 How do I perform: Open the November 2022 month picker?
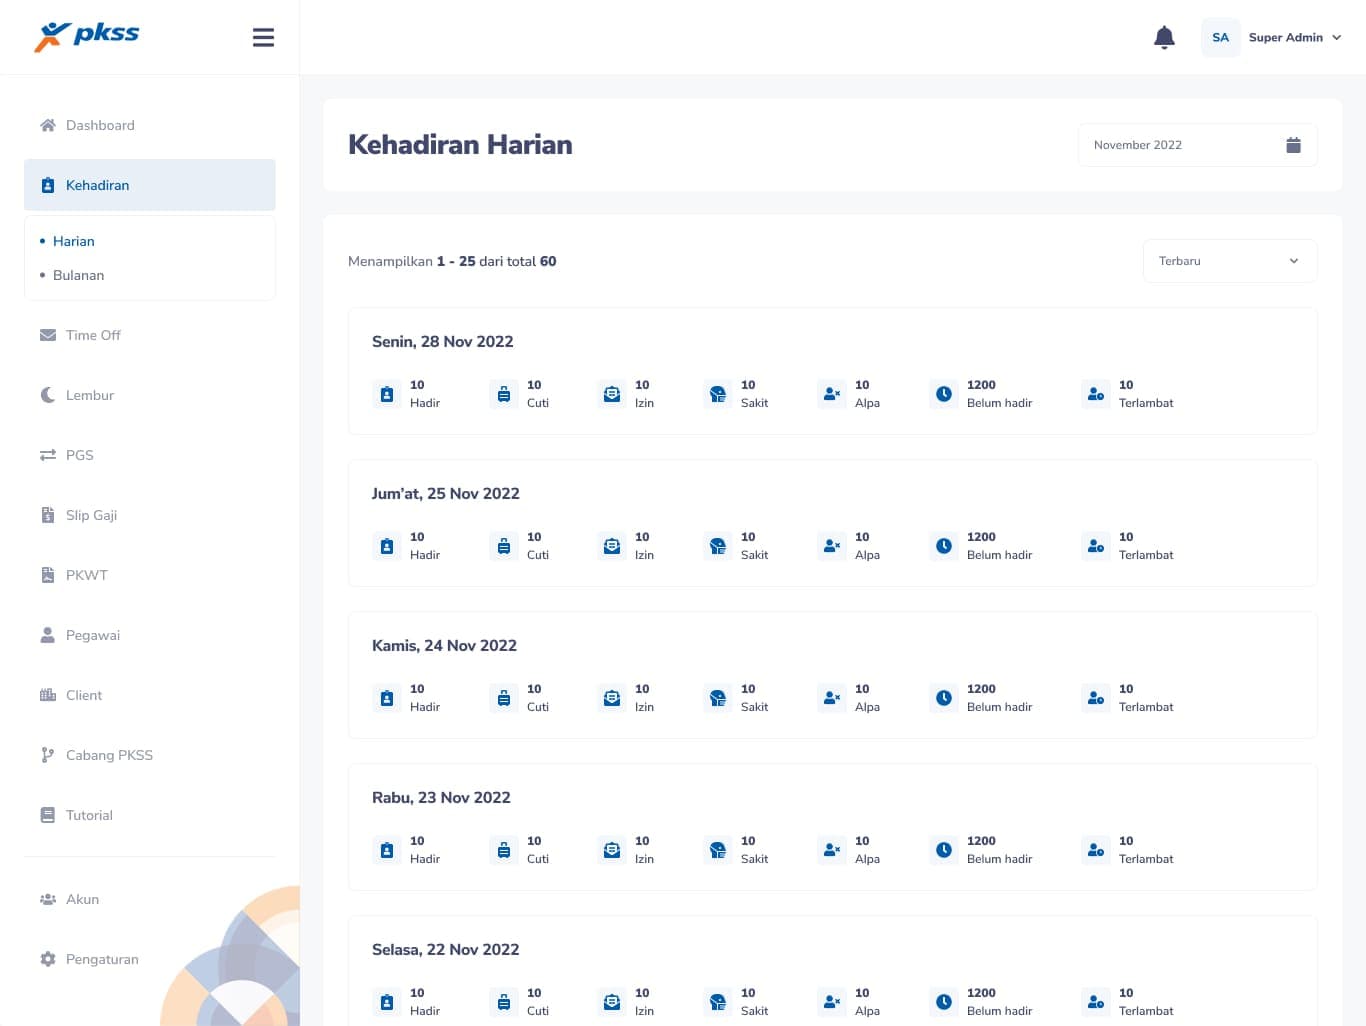[x=1197, y=145]
